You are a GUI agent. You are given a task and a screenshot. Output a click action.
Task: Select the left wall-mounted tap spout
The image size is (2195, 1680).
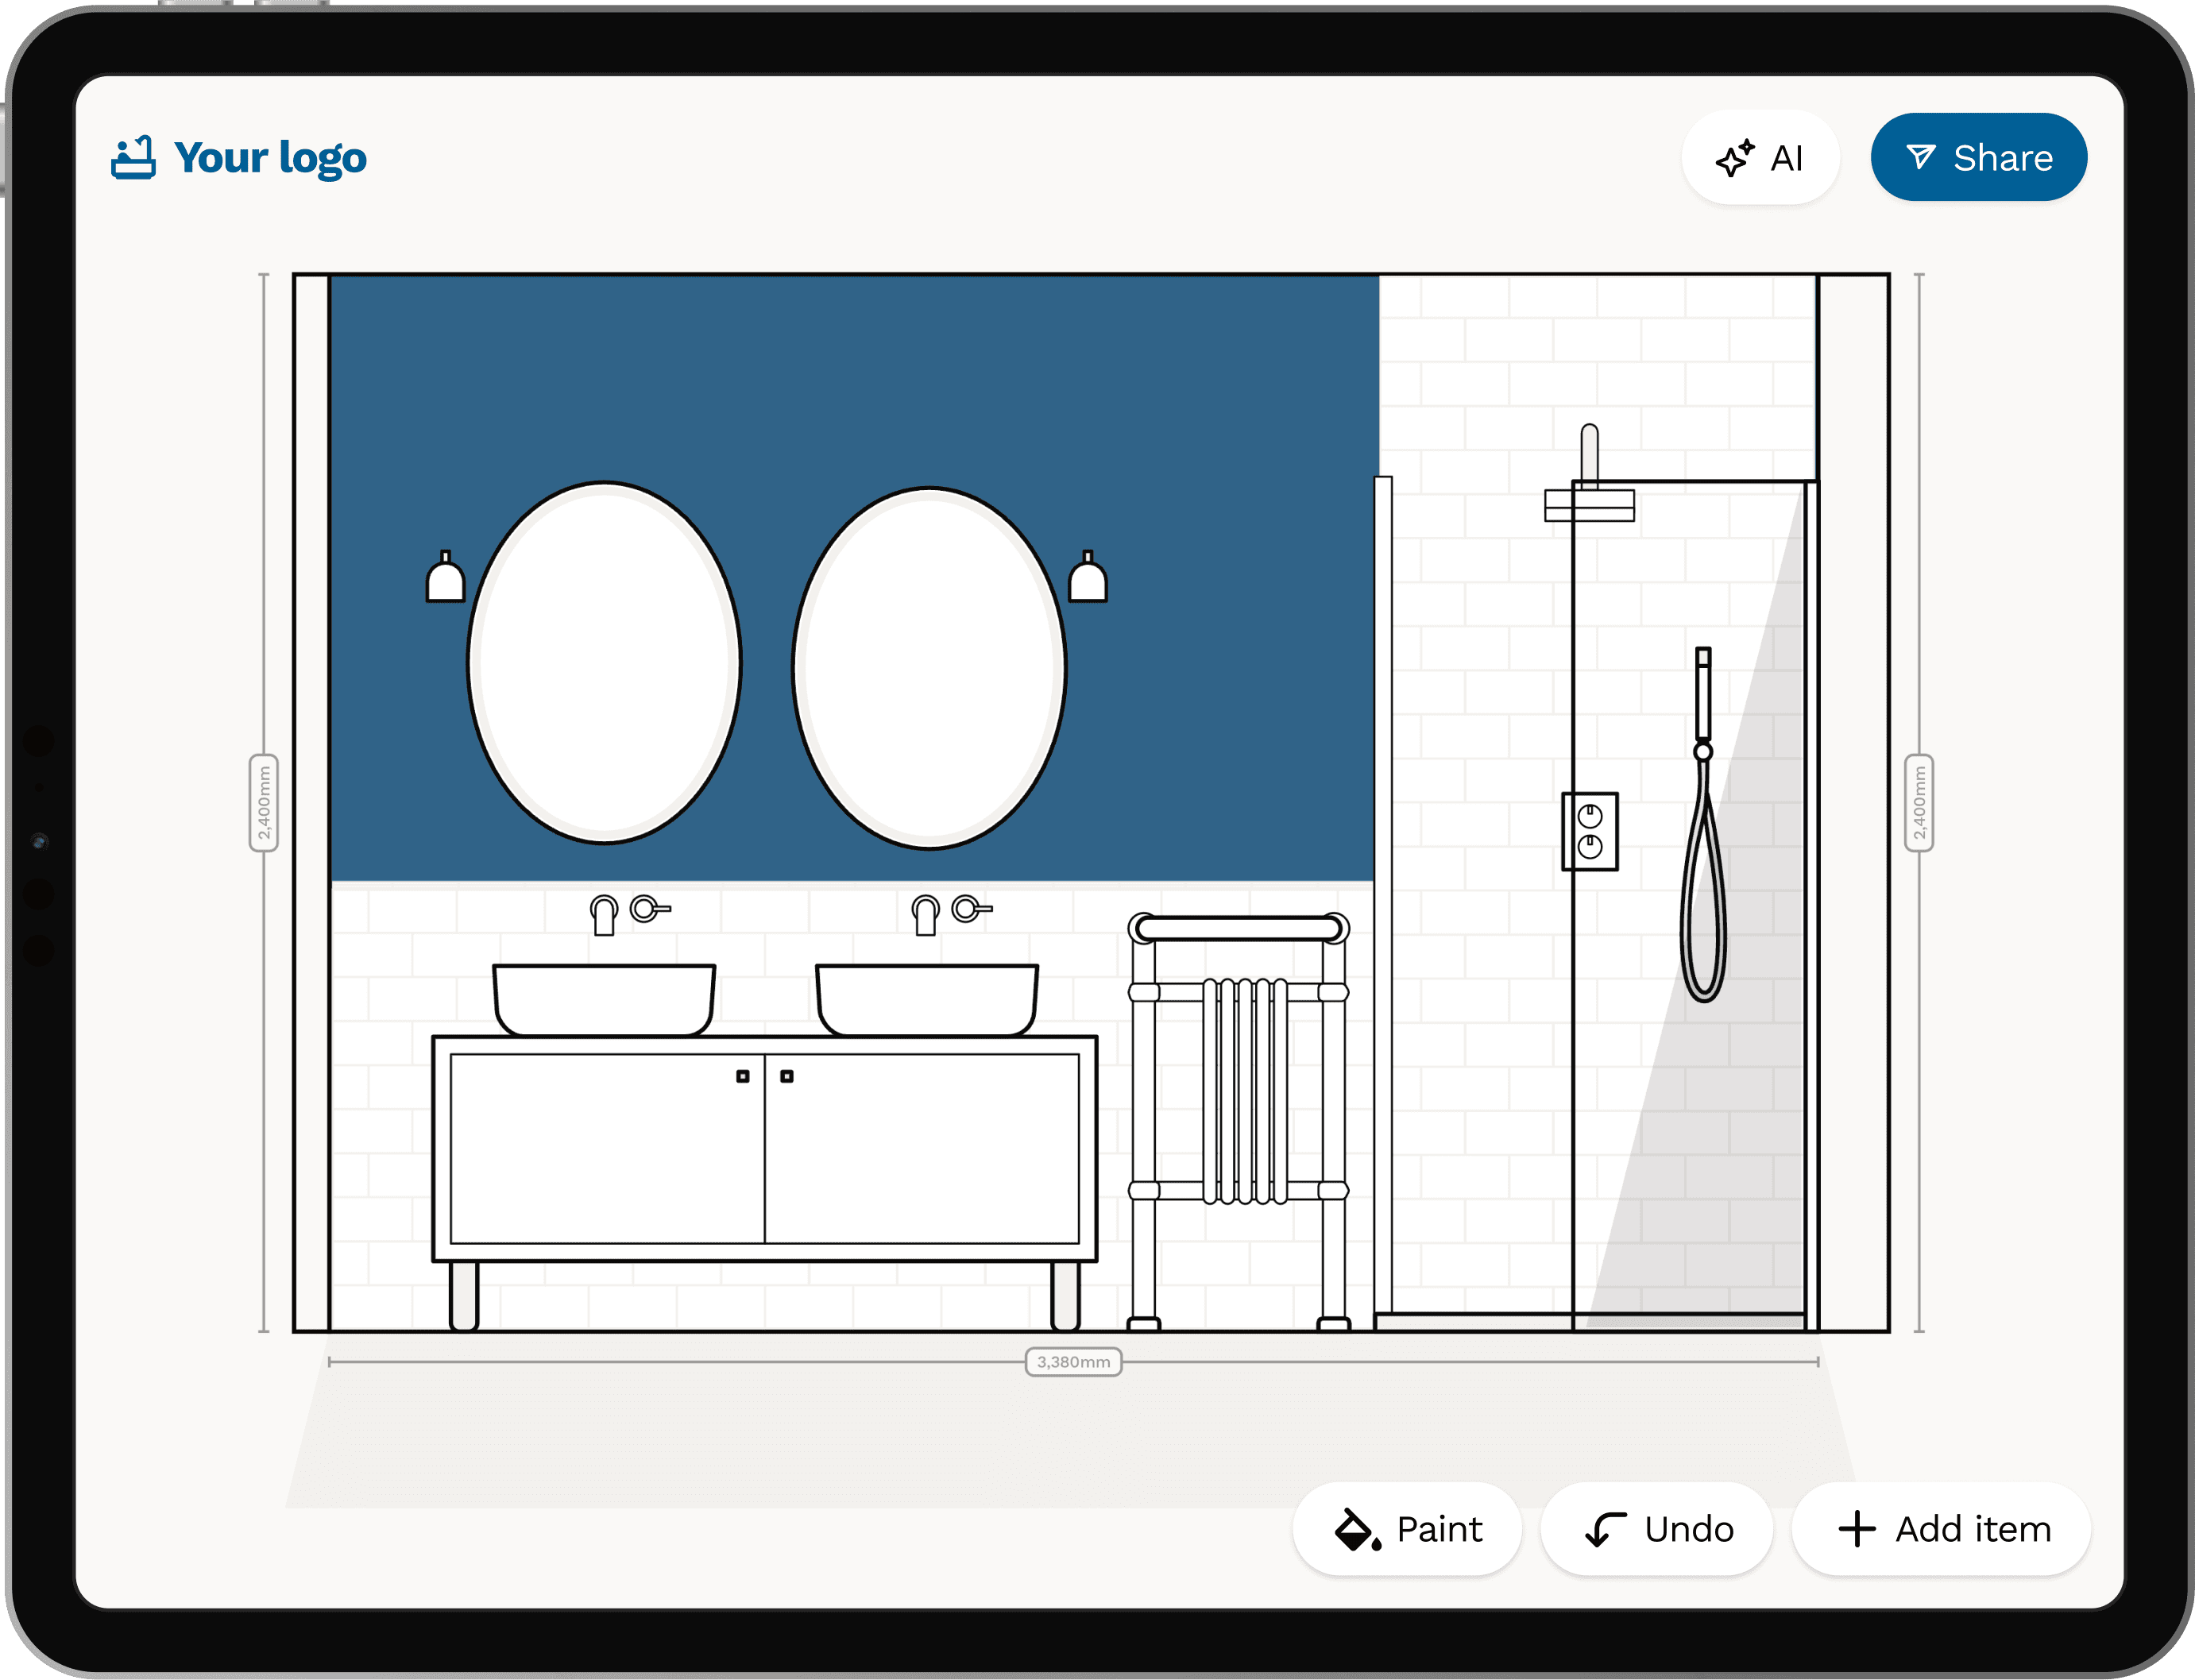[604, 915]
